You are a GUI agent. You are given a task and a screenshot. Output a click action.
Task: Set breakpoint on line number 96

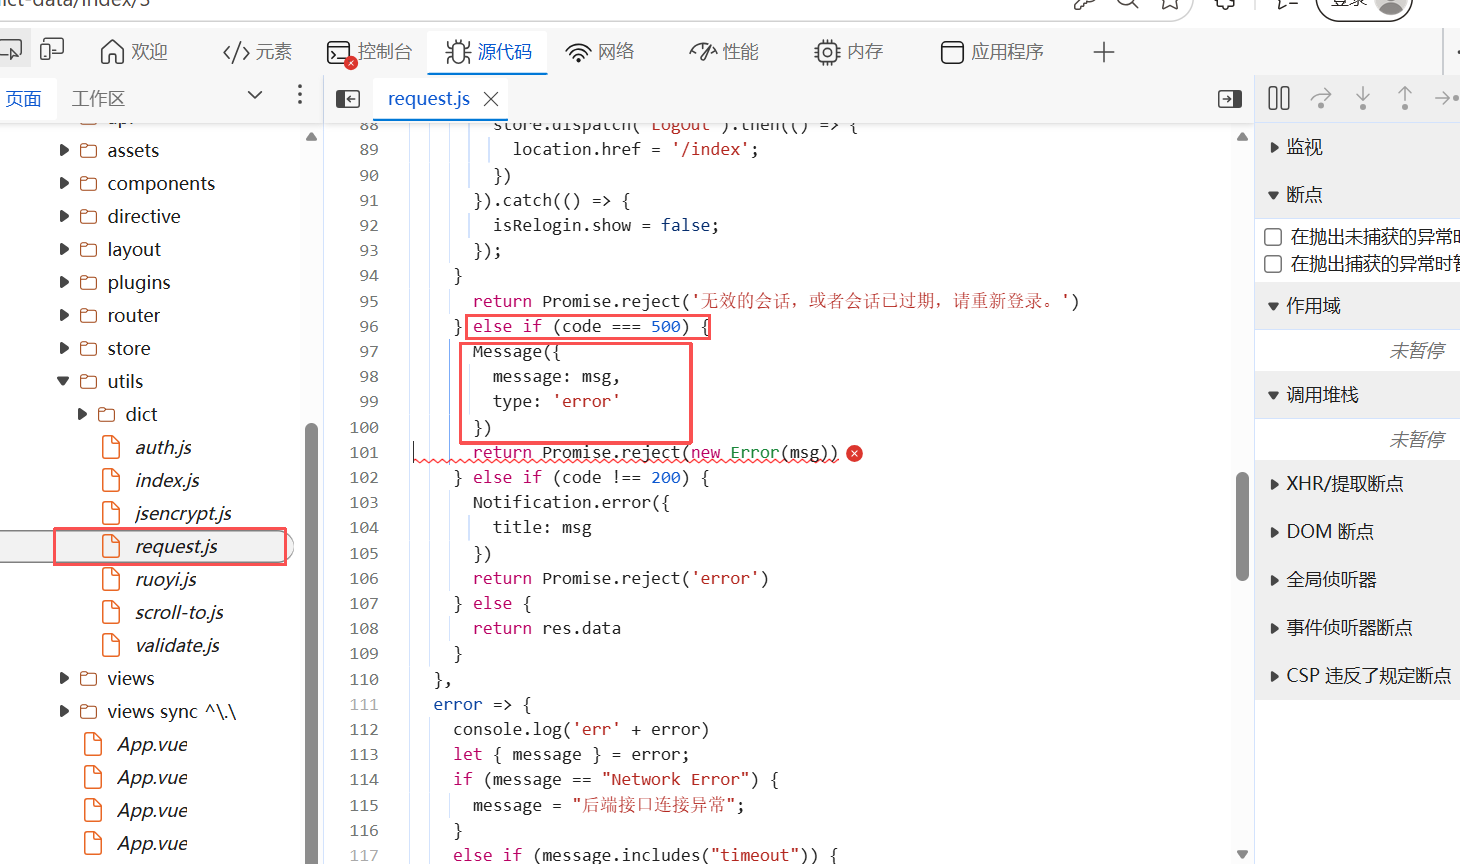tap(369, 327)
